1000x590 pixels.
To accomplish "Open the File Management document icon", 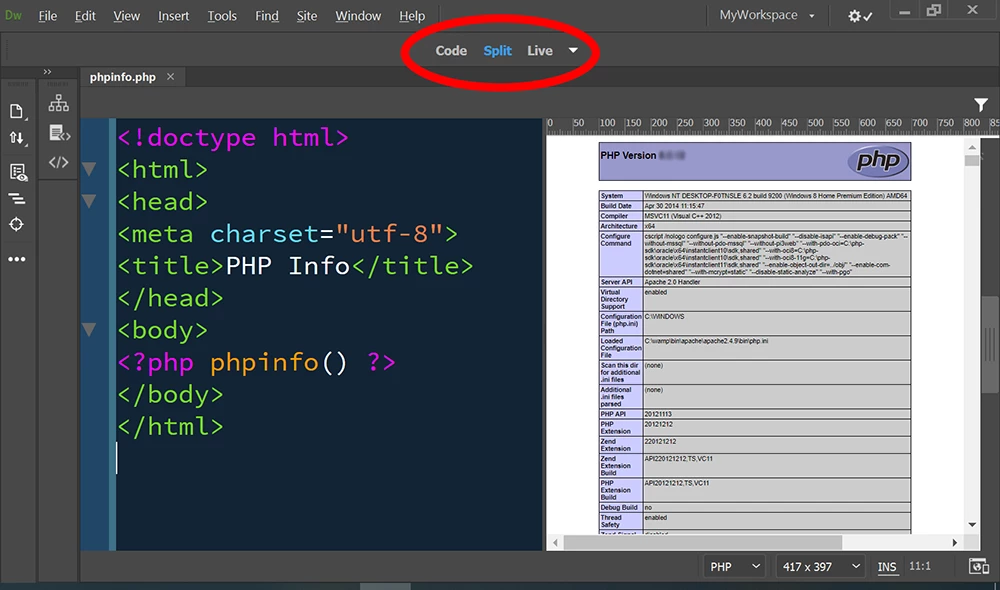I will click(17, 111).
